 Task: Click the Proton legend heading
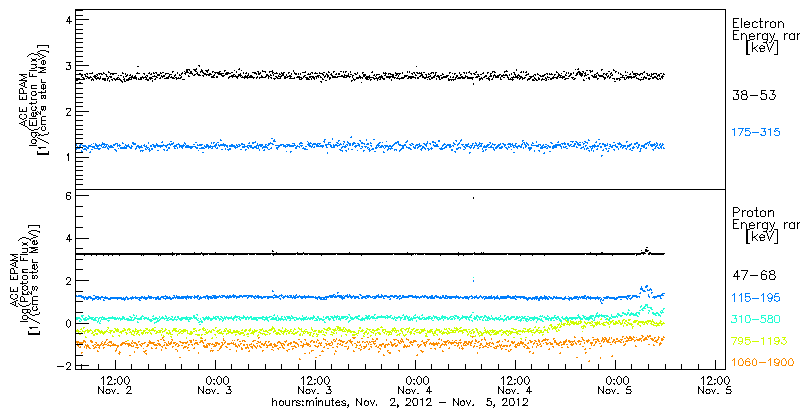pos(753,213)
